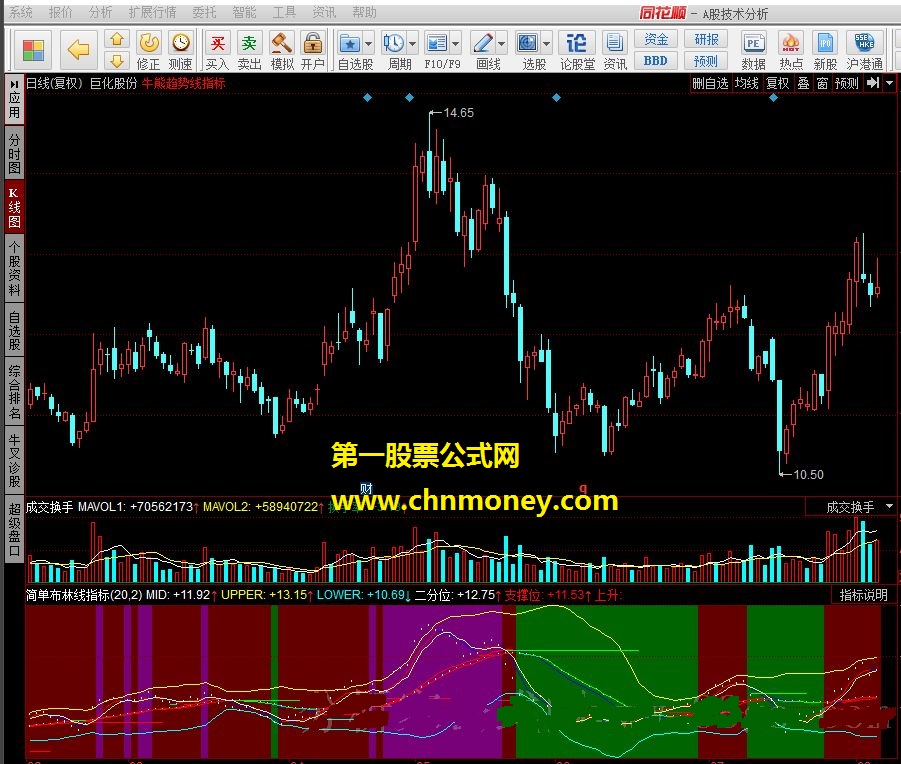Switch to the 个股资料 sidebar tab

point(14,268)
